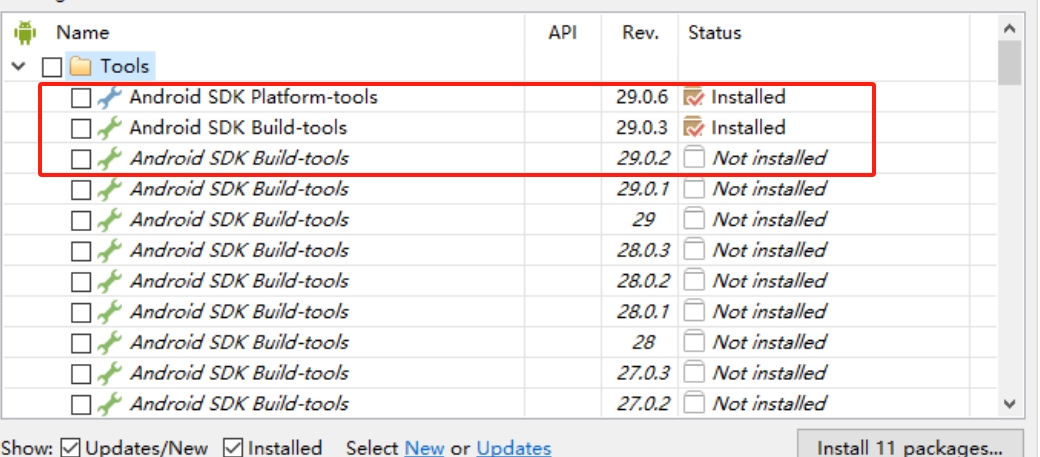The width and height of the screenshot is (1040, 457).
Task: Check Build-tools 28.0.1 checkbox
Action: [x=81, y=312]
